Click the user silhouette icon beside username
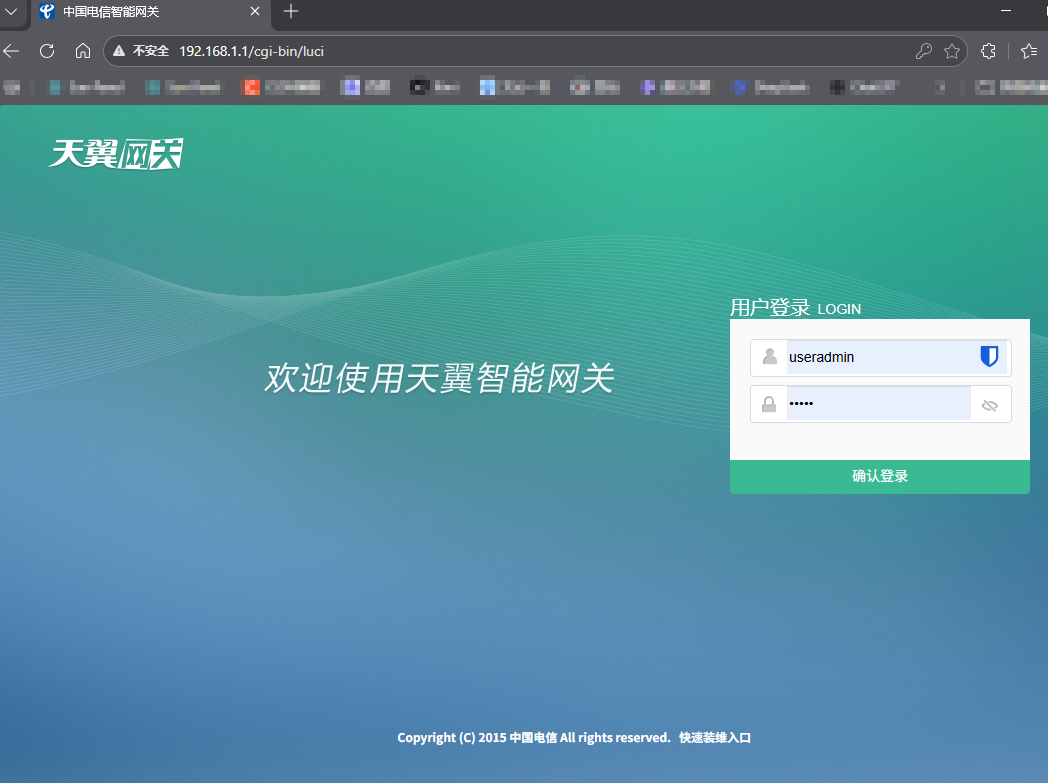 769,357
